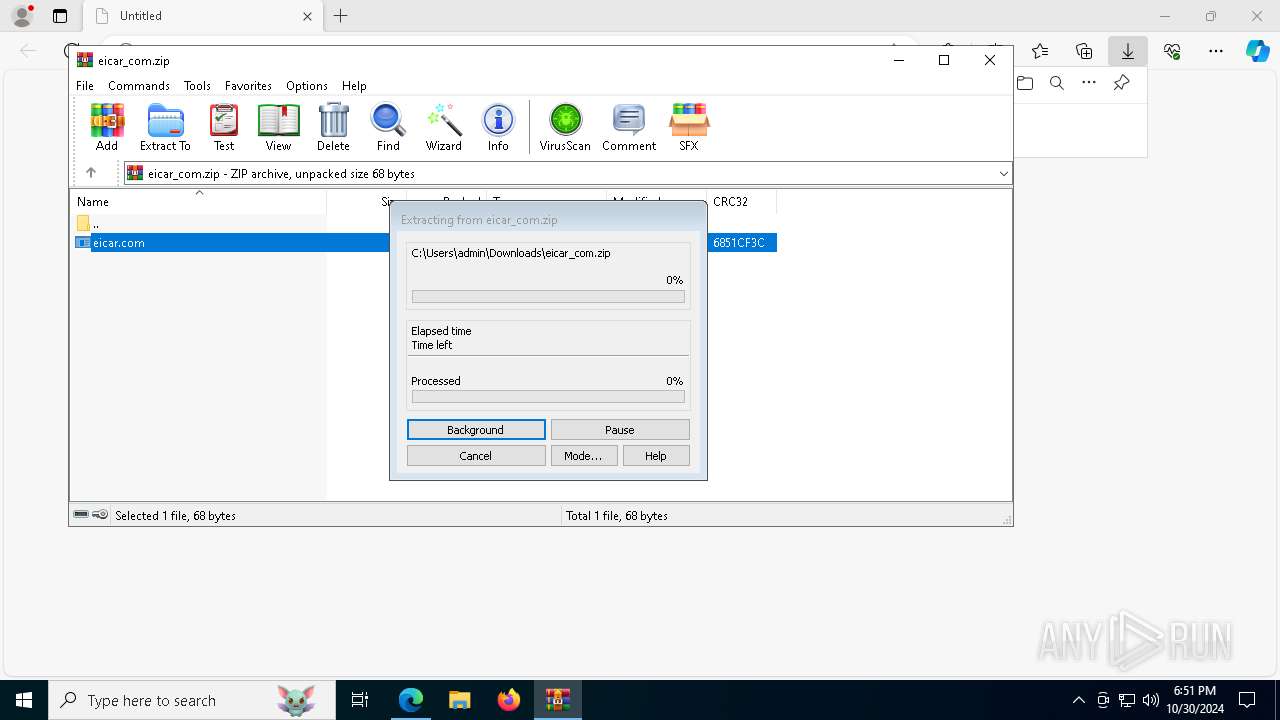This screenshot has width=1280, height=720.
Task: Search downloads in Edge panel
Action: pos(1057,83)
